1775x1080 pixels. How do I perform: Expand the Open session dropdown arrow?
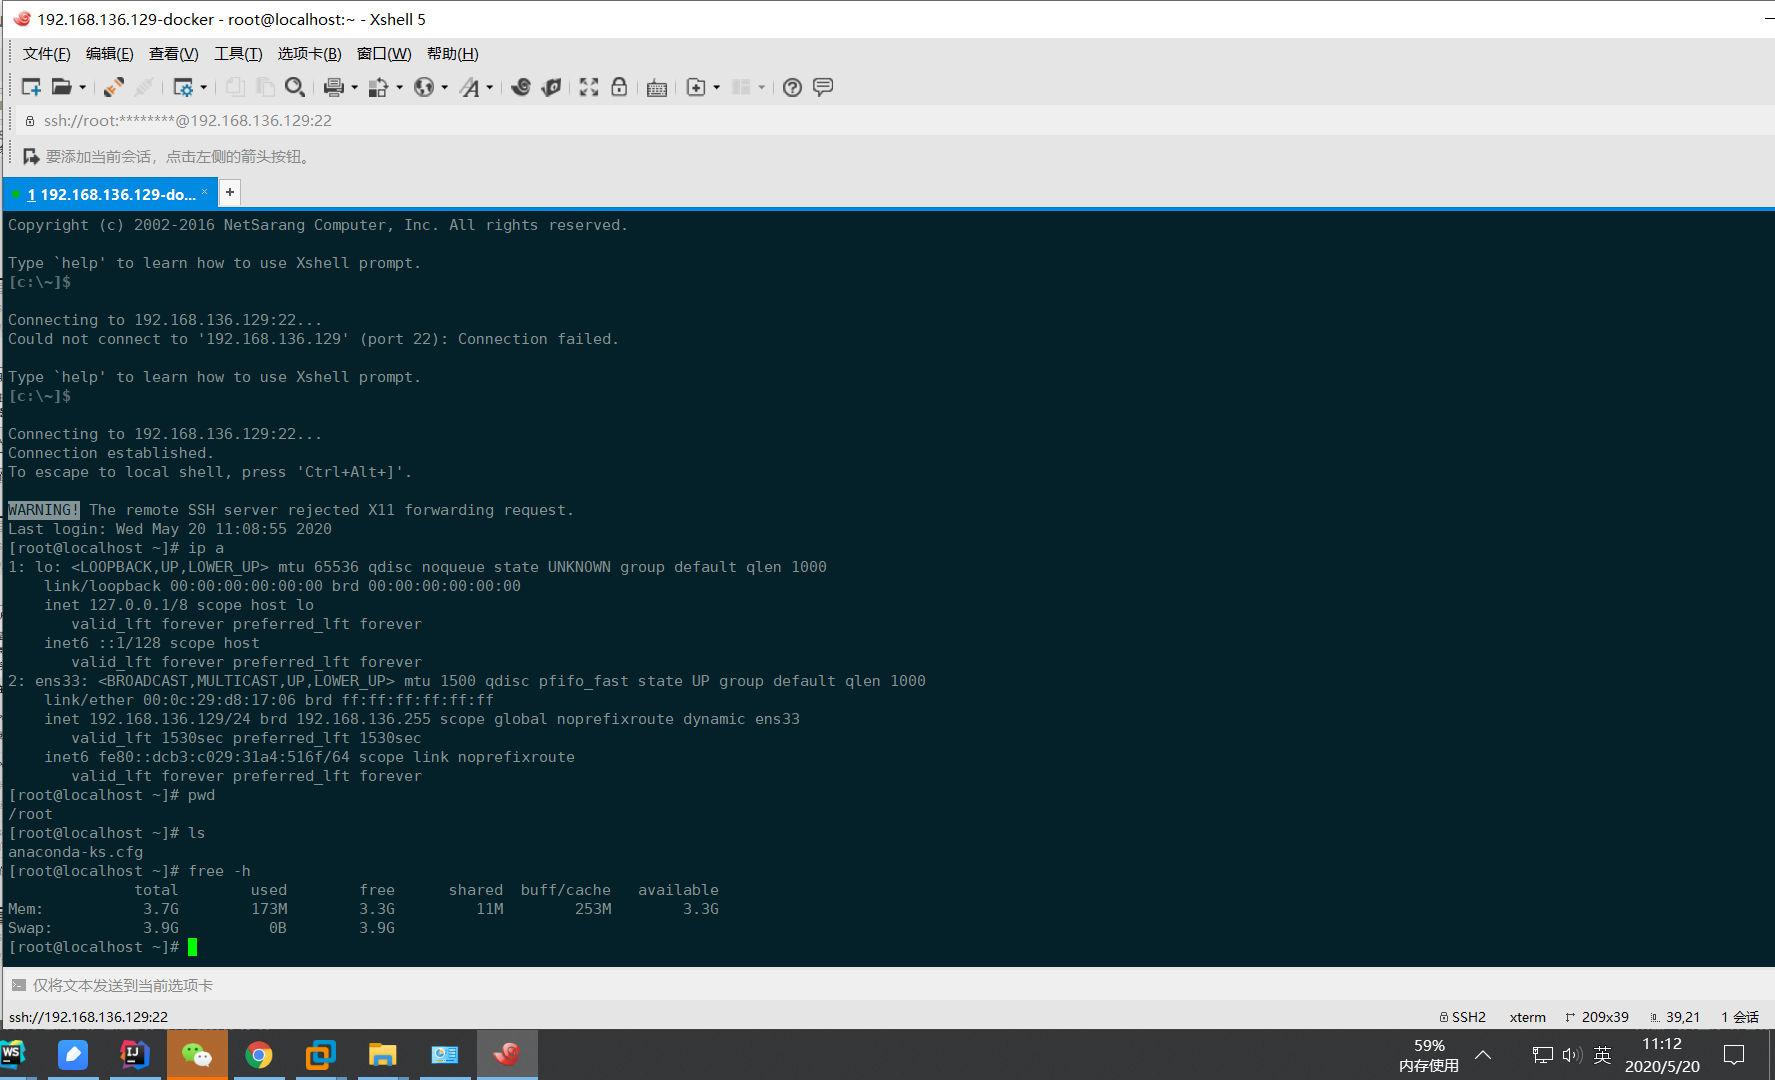82,87
